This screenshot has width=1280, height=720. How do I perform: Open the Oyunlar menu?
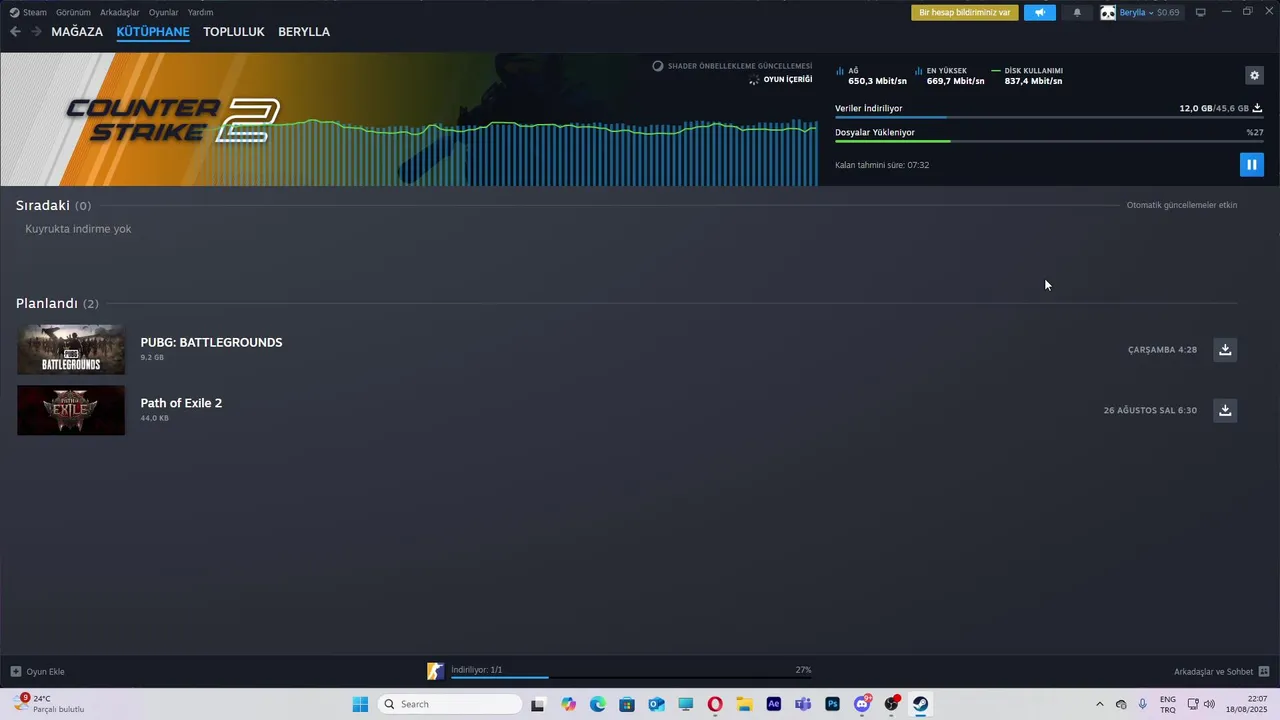[x=164, y=12]
